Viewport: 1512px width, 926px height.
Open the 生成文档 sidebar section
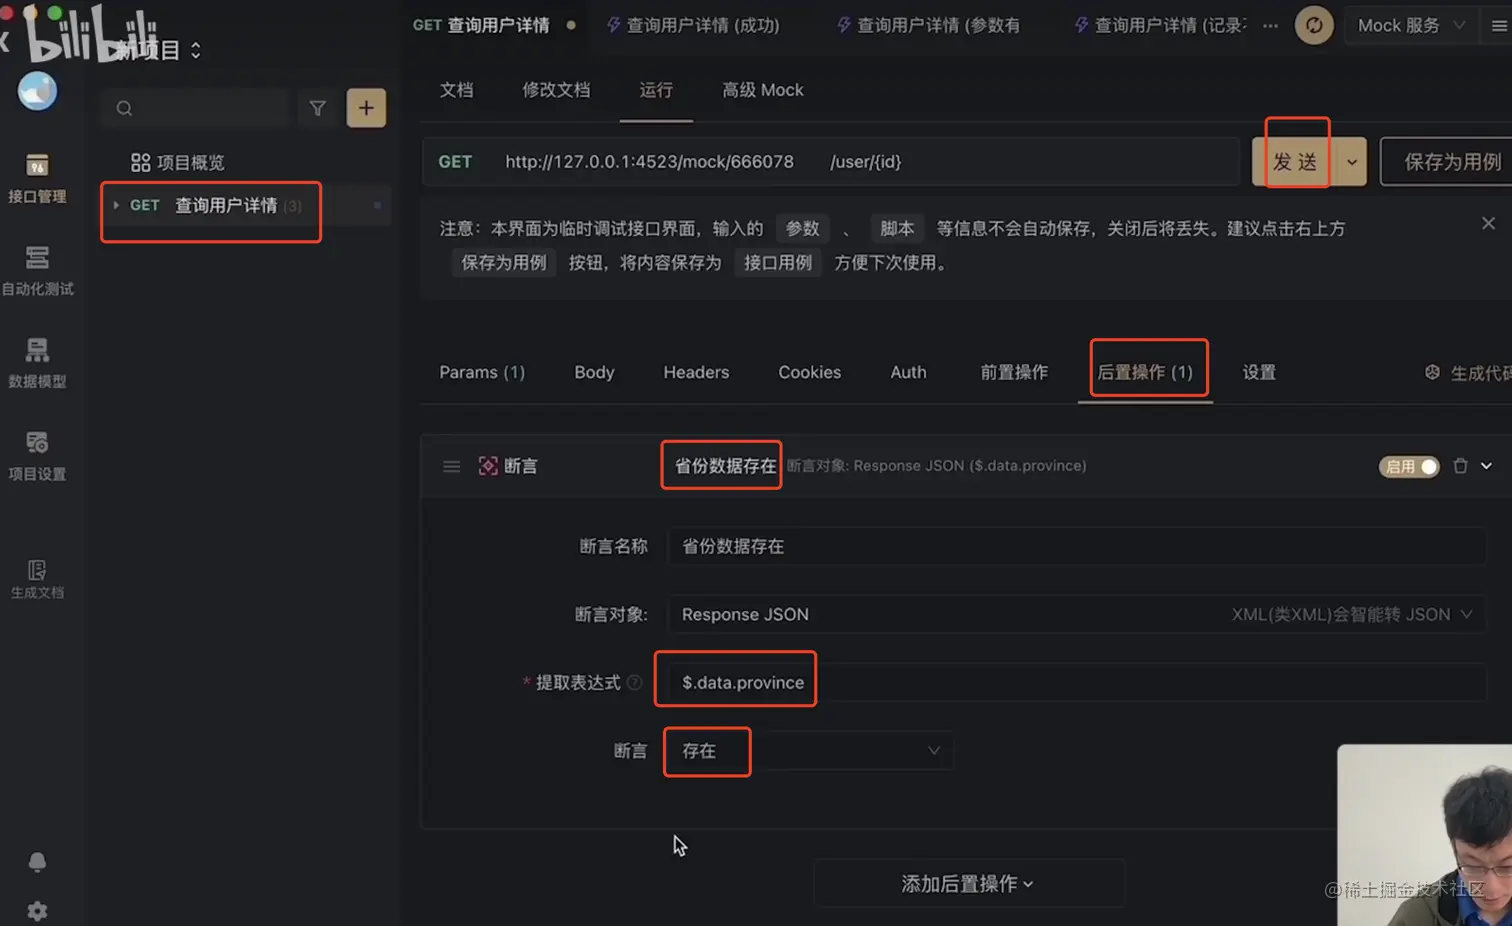[37, 579]
